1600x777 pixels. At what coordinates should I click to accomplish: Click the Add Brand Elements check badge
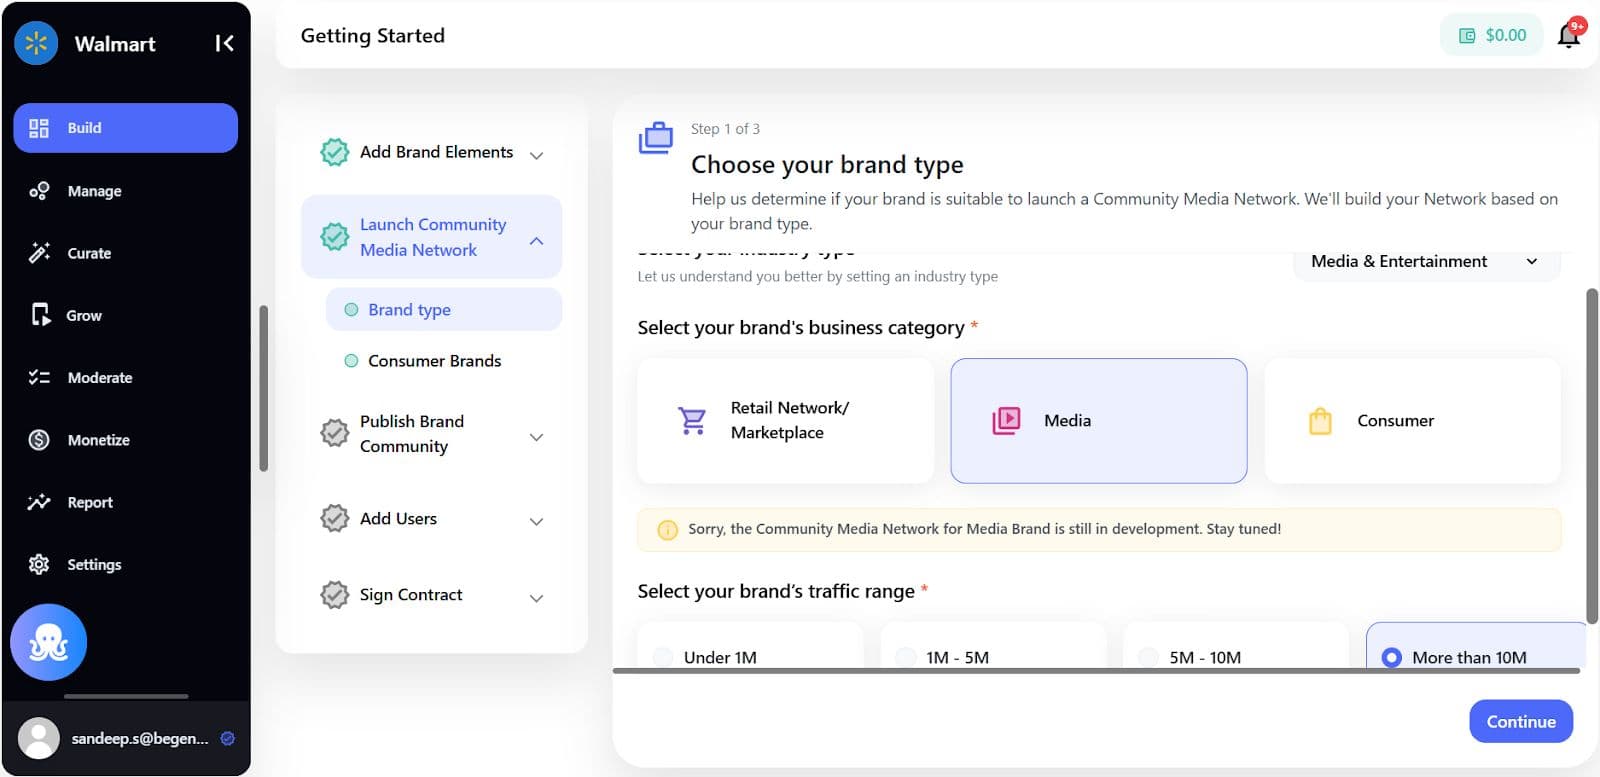pos(334,152)
